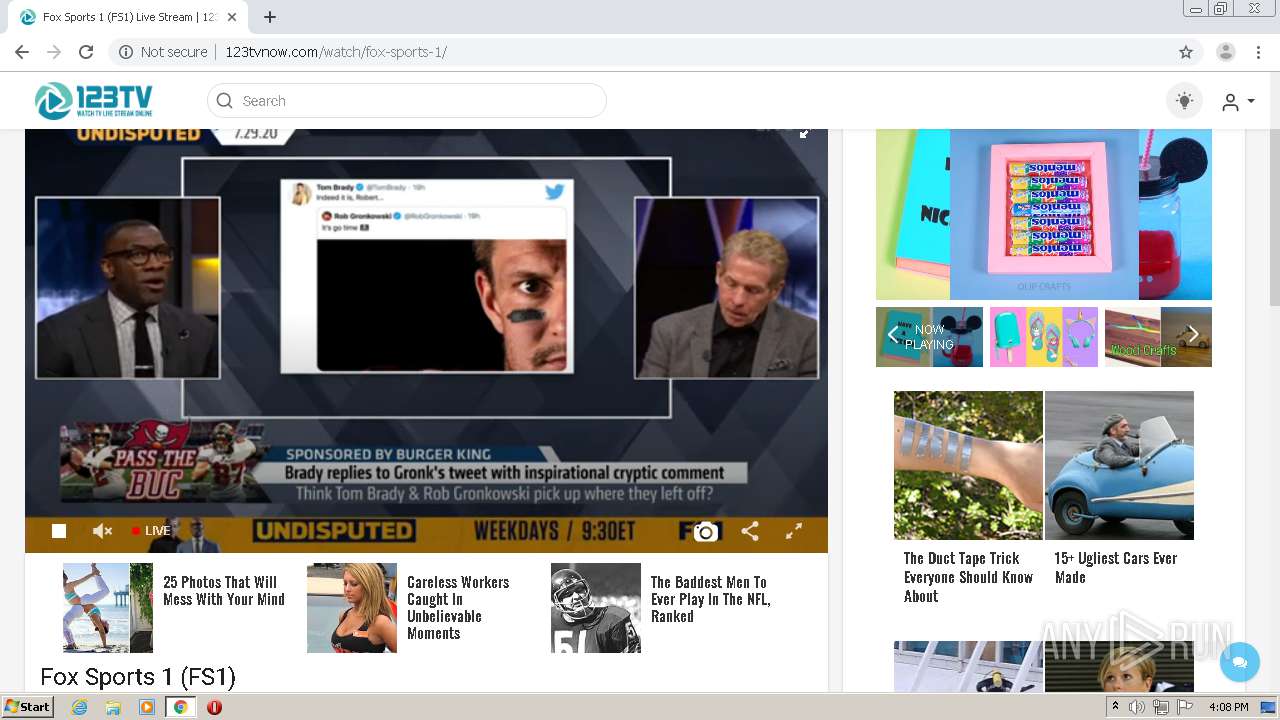Open the Chrome three-dot menu

(x=1258, y=52)
